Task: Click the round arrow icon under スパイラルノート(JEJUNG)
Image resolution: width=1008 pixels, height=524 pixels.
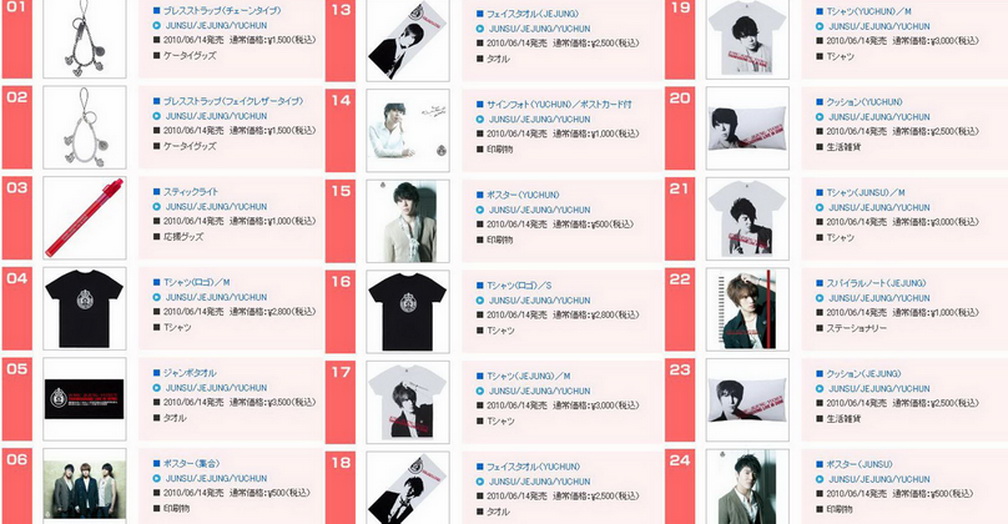Action: 820,298
